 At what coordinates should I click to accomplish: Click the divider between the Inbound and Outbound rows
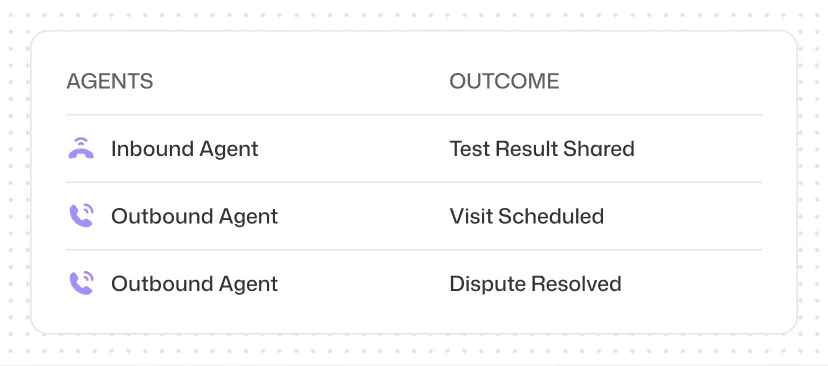(x=414, y=182)
